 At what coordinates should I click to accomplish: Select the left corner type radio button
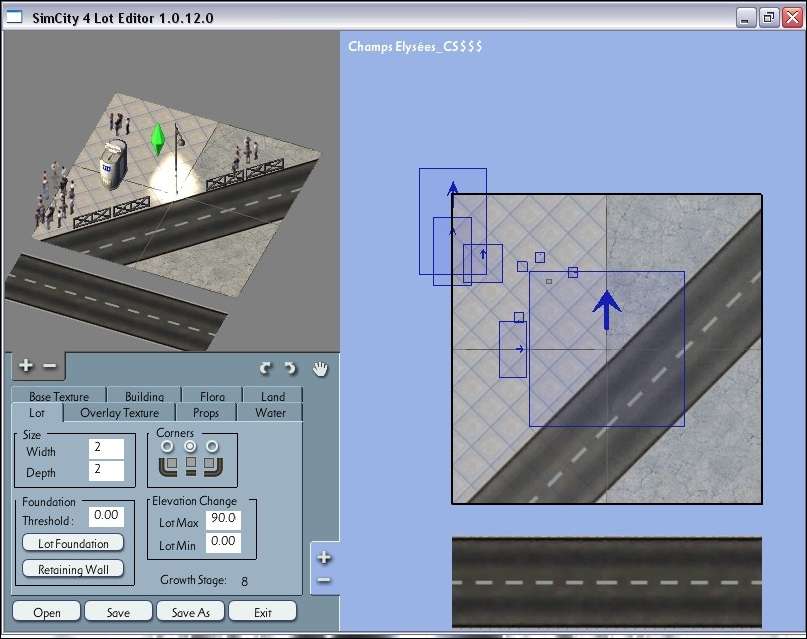pos(167,447)
